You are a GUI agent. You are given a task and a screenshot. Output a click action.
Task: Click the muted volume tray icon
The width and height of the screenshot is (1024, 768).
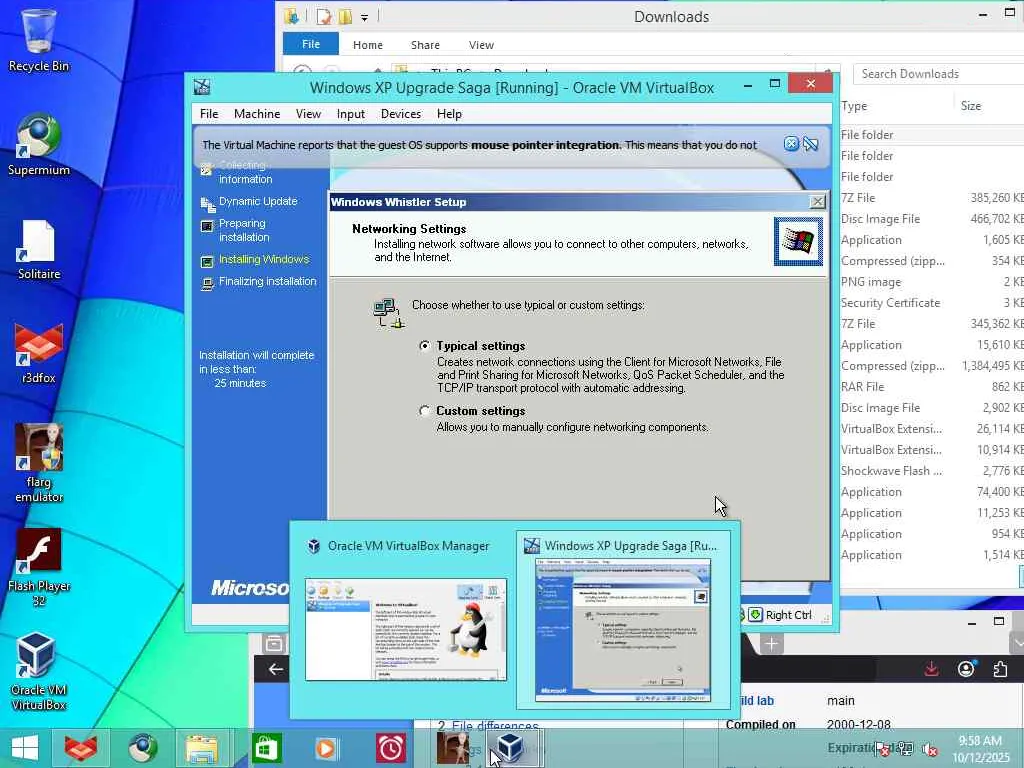[x=929, y=749]
